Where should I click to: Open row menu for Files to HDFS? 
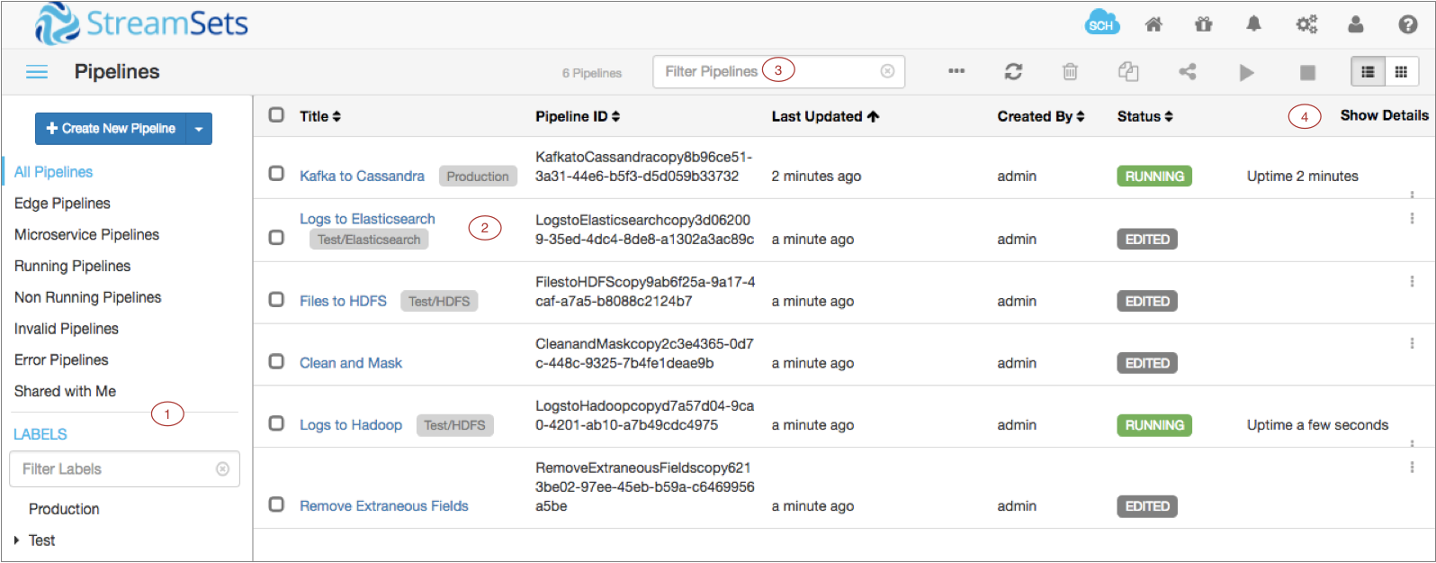coord(1412,281)
